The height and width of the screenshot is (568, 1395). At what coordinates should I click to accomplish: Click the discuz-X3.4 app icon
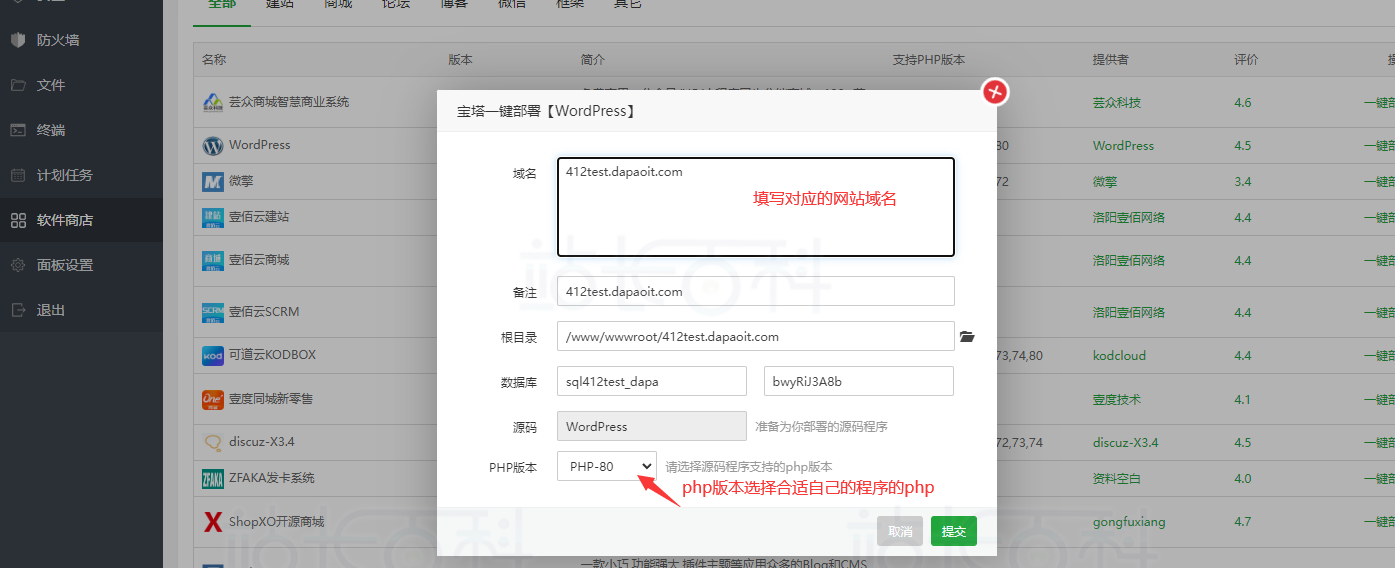(213, 442)
